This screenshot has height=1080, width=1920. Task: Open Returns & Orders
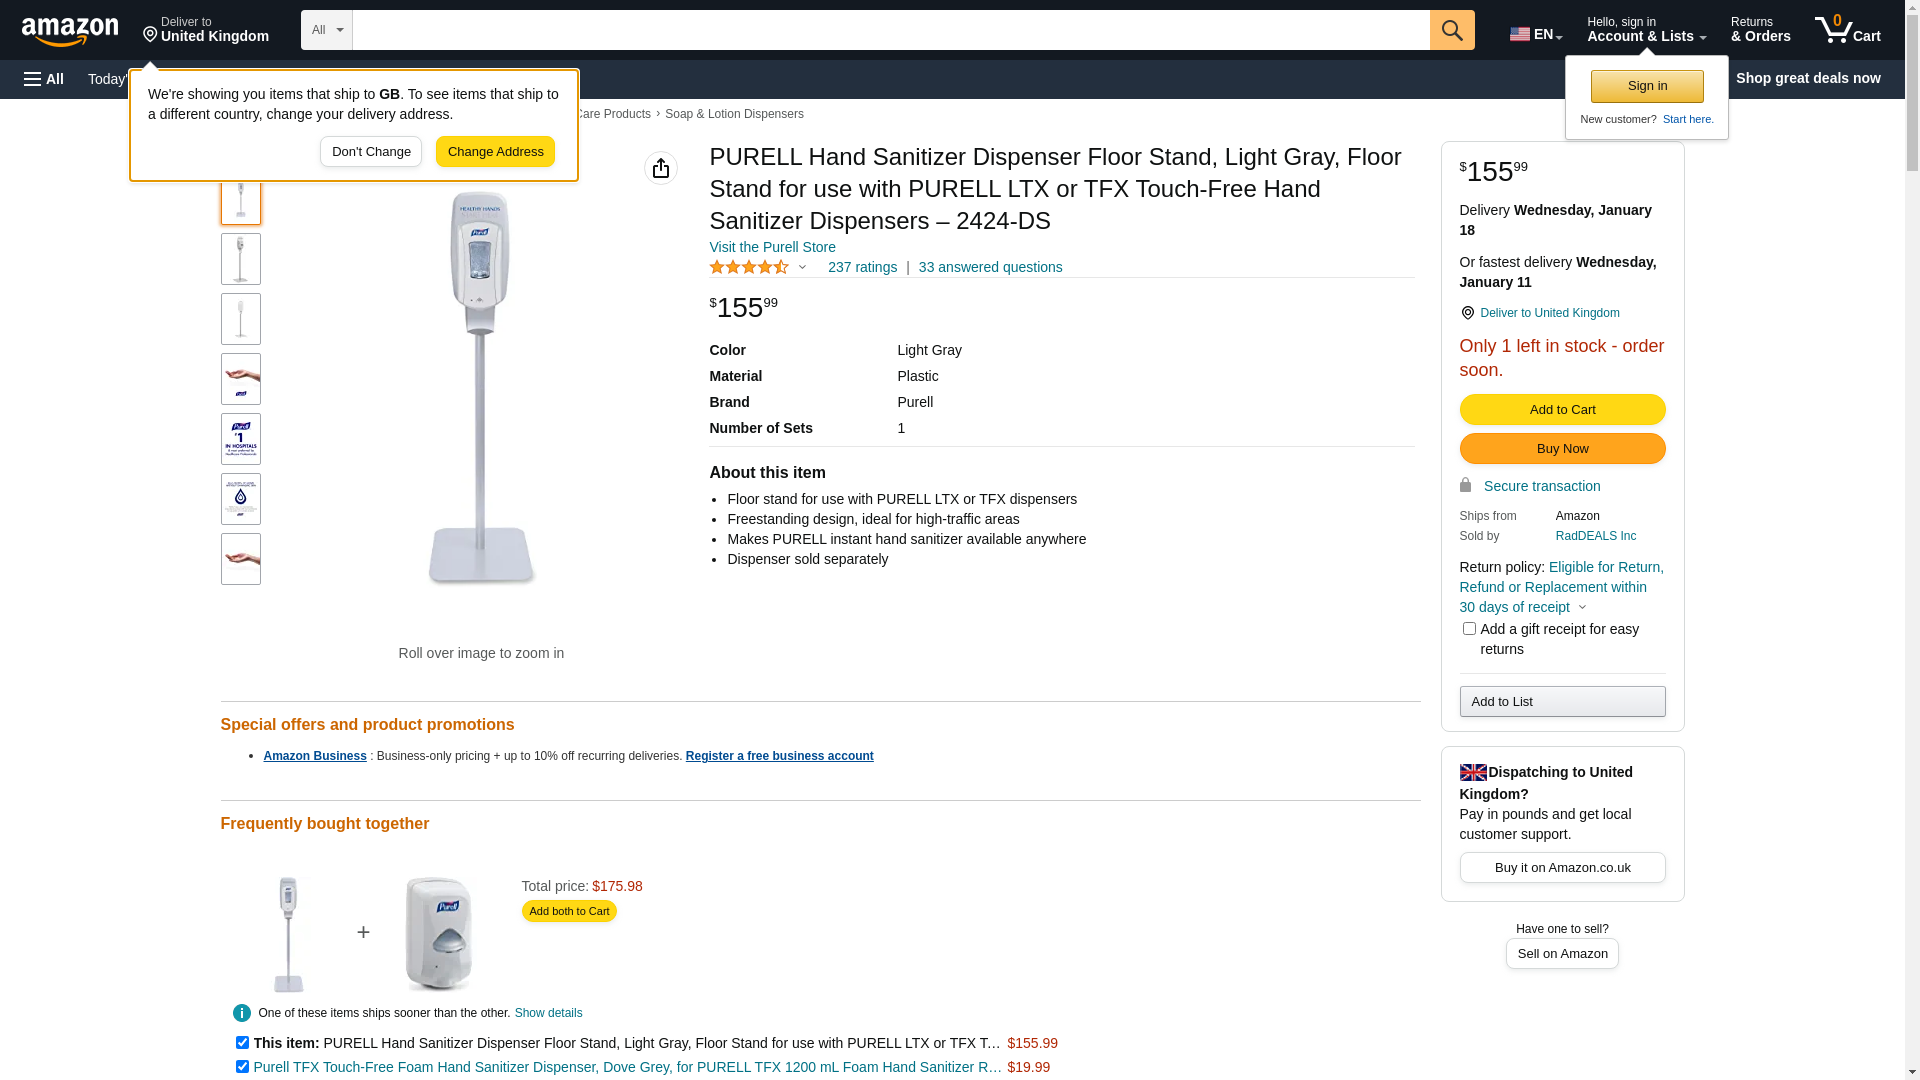click(x=1760, y=30)
